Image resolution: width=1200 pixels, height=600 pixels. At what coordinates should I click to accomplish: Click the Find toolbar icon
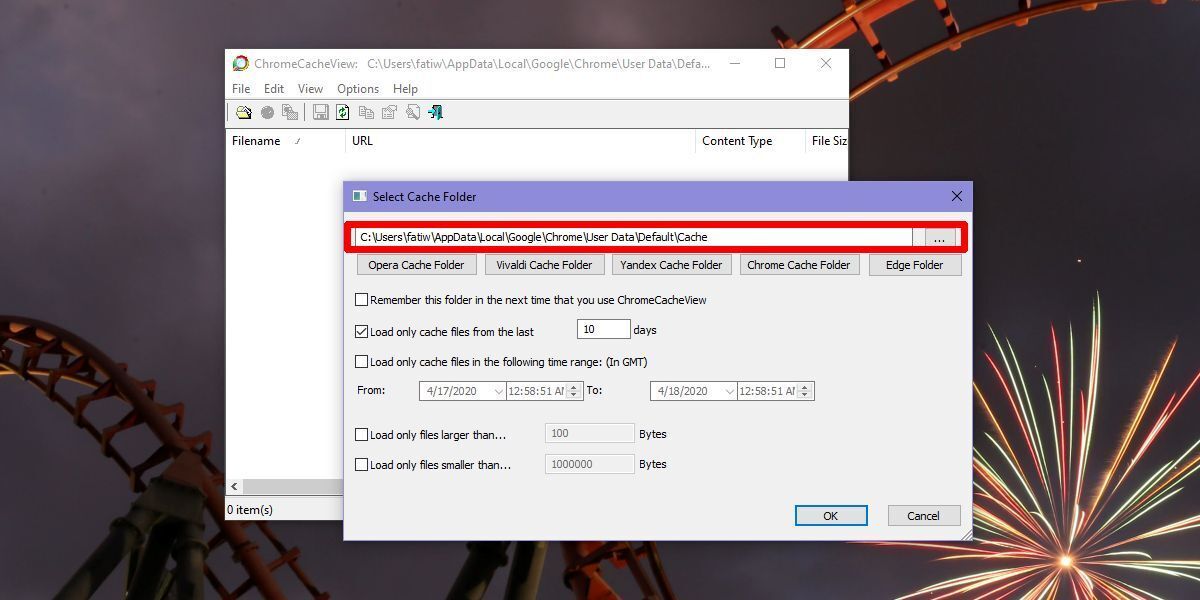[x=413, y=111]
